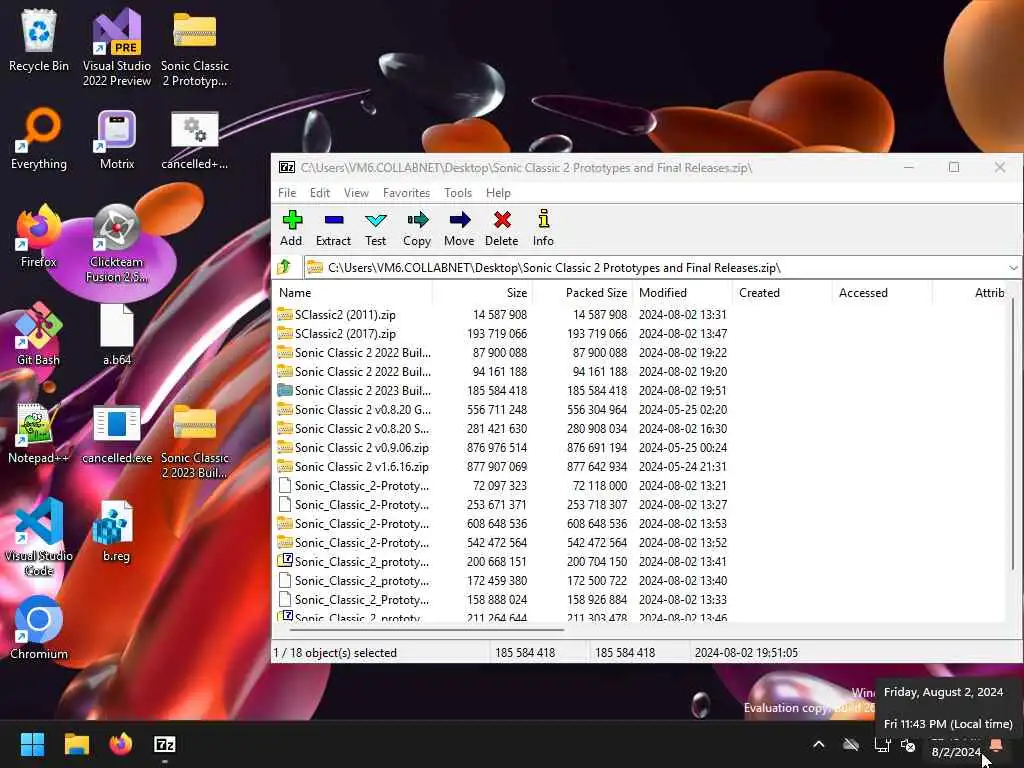The height and width of the screenshot is (768, 1024).
Task: Click the Extract toolbar icon
Action: pos(333,228)
